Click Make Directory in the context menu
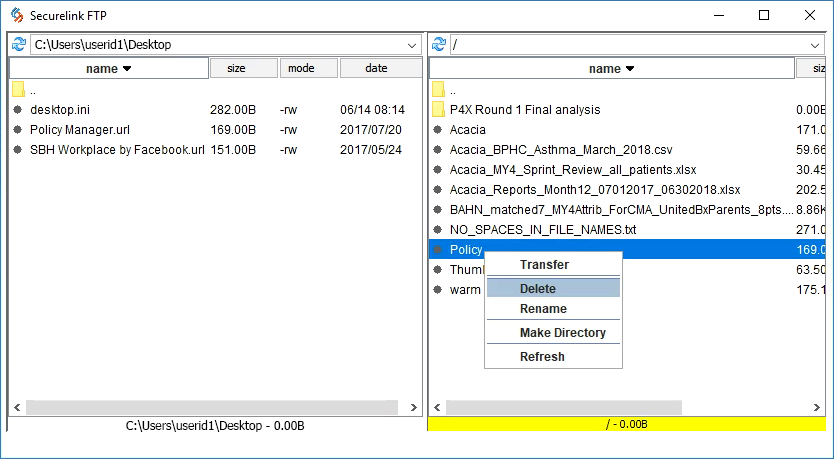The image size is (834, 459). [562, 333]
